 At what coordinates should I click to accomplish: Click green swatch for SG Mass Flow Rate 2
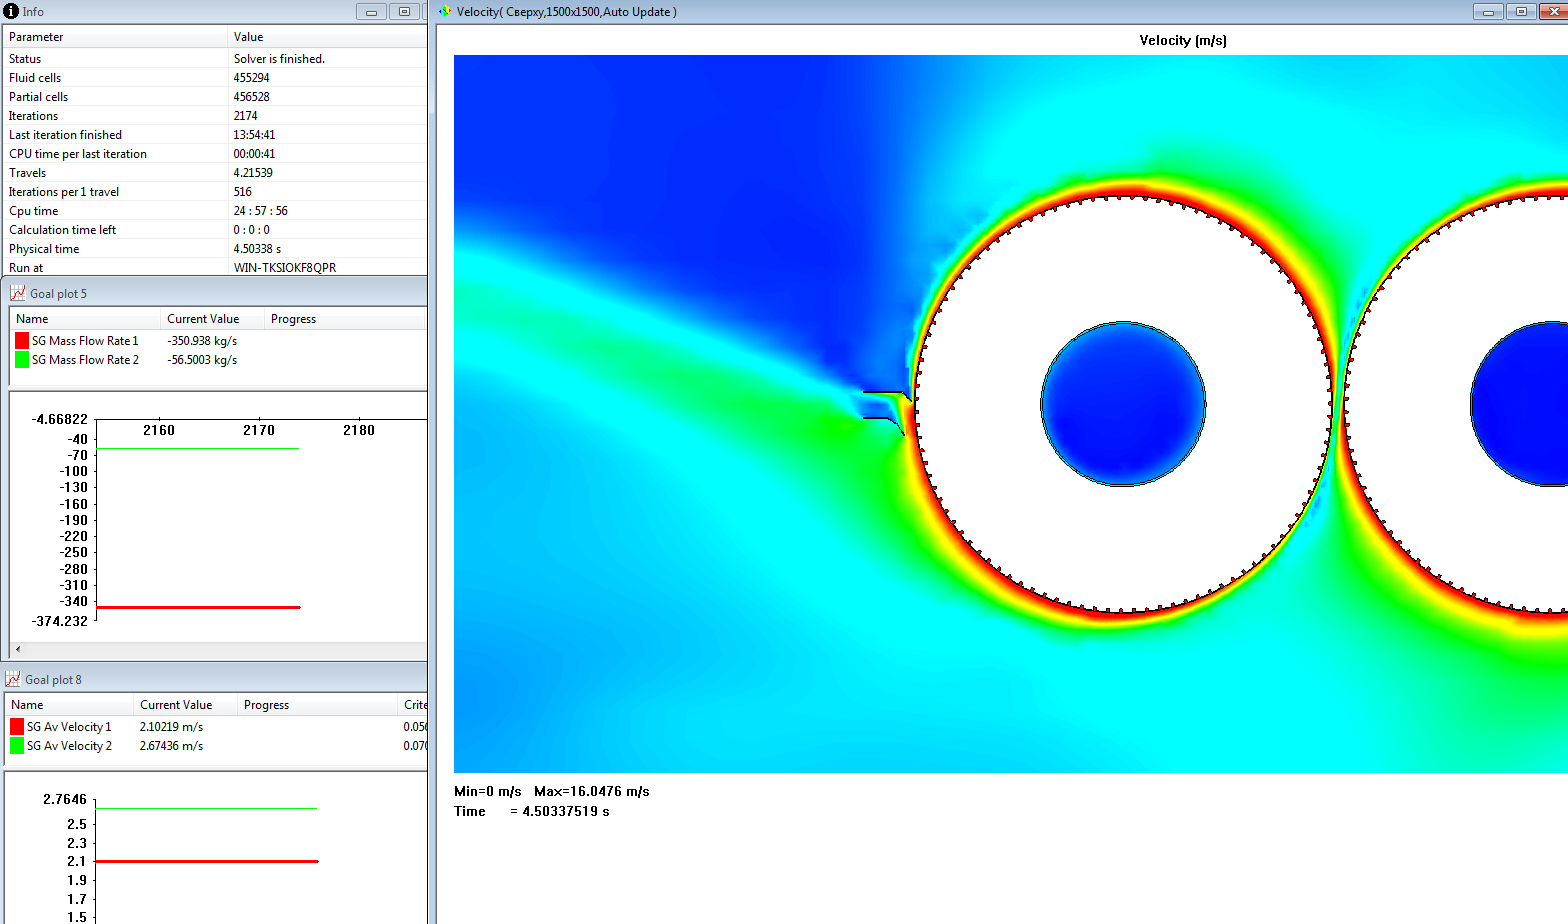pos(22,360)
